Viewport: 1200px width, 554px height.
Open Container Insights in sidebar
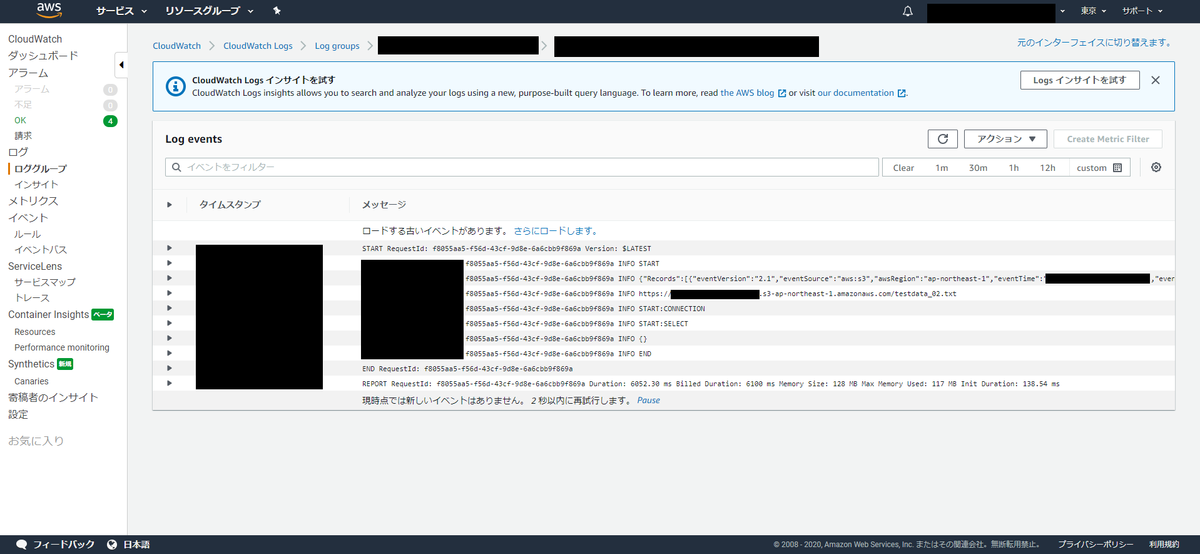click(48, 314)
